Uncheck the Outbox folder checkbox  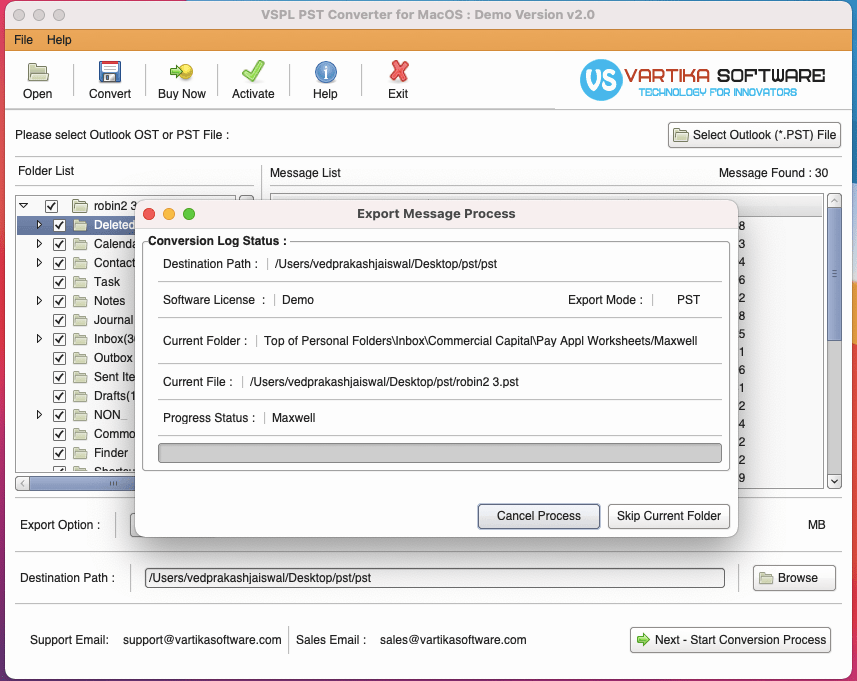pos(60,358)
